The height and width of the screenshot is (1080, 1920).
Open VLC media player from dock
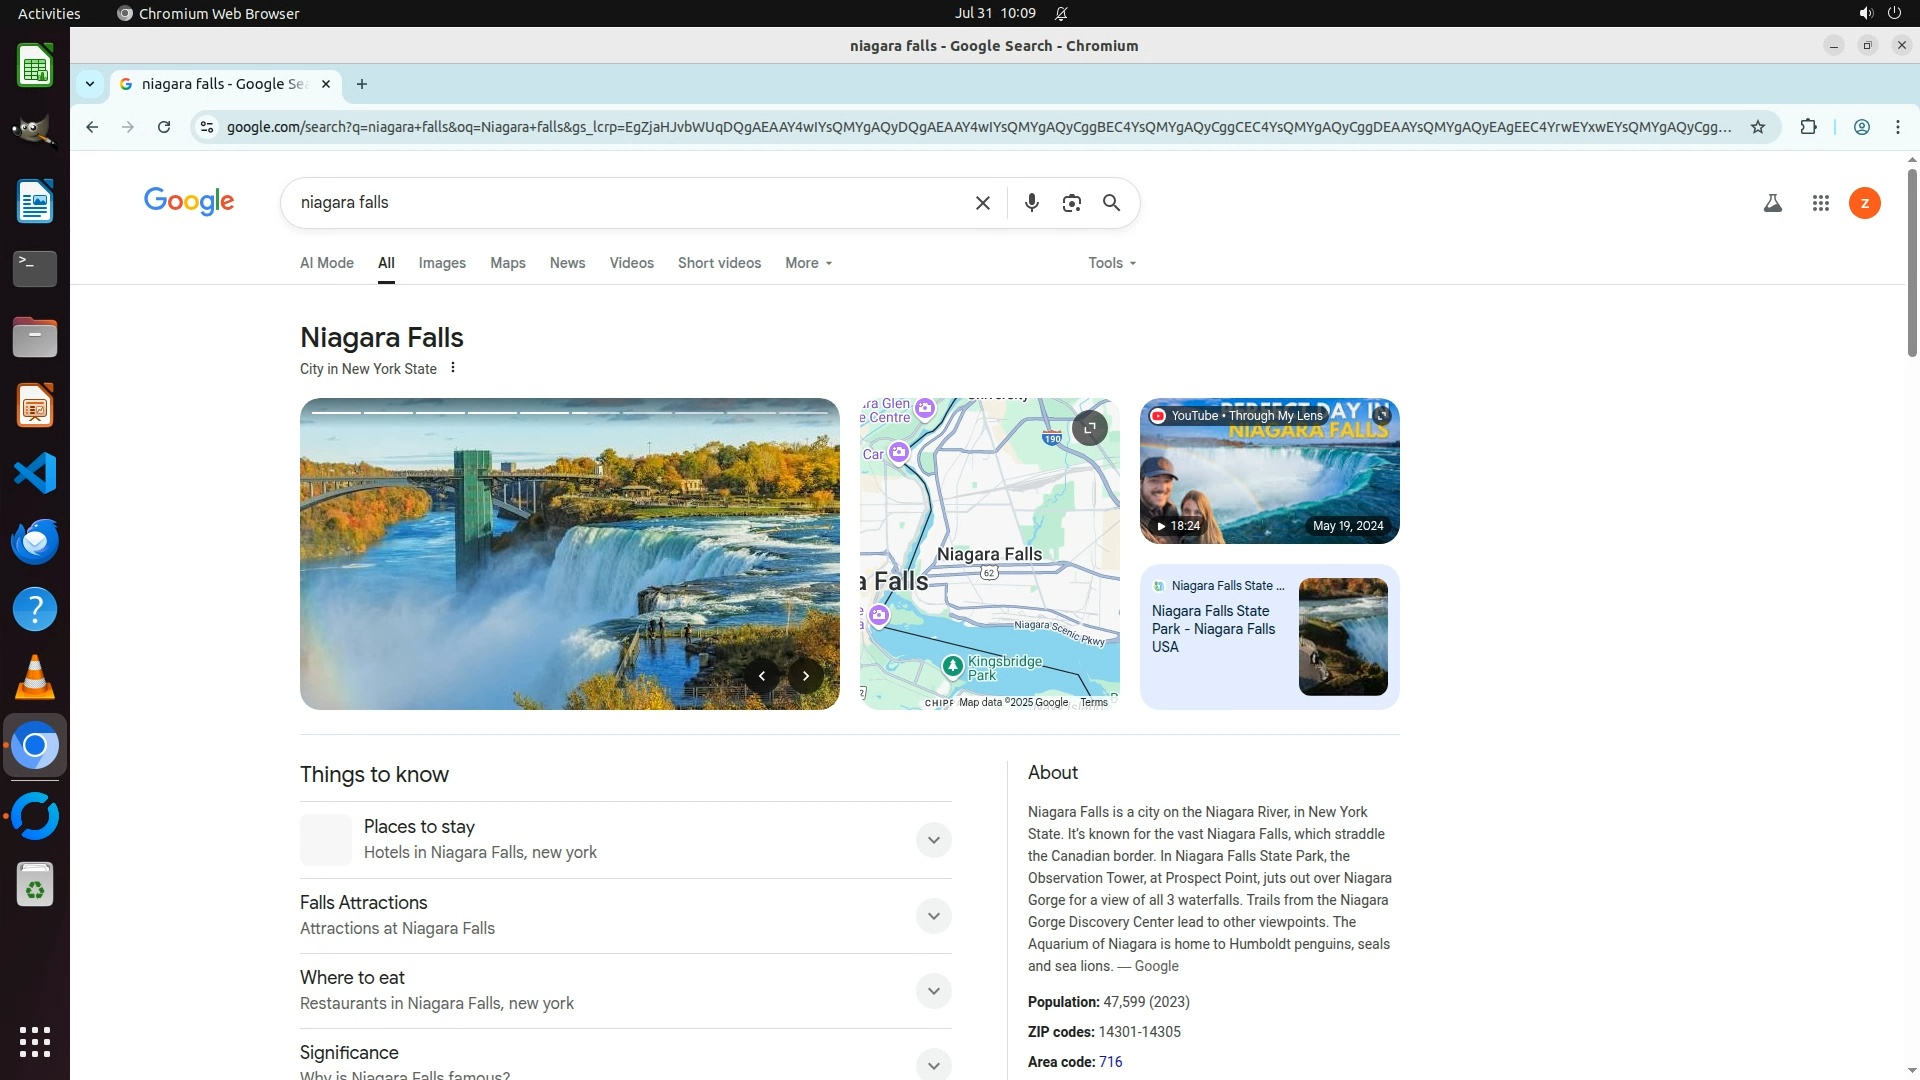click(x=35, y=678)
